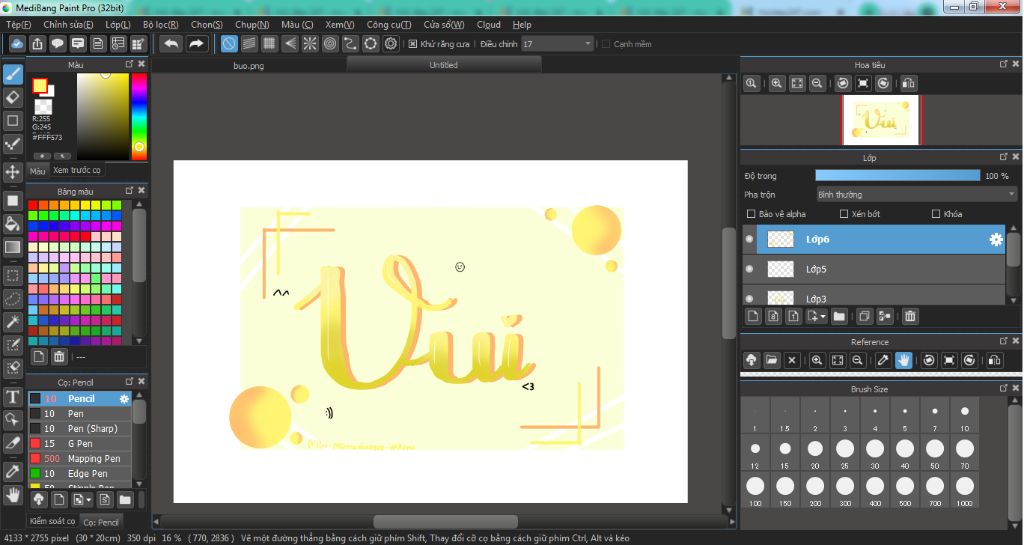
Task: Switch to buo.png tab
Action: pyautogui.click(x=248, y=65)
